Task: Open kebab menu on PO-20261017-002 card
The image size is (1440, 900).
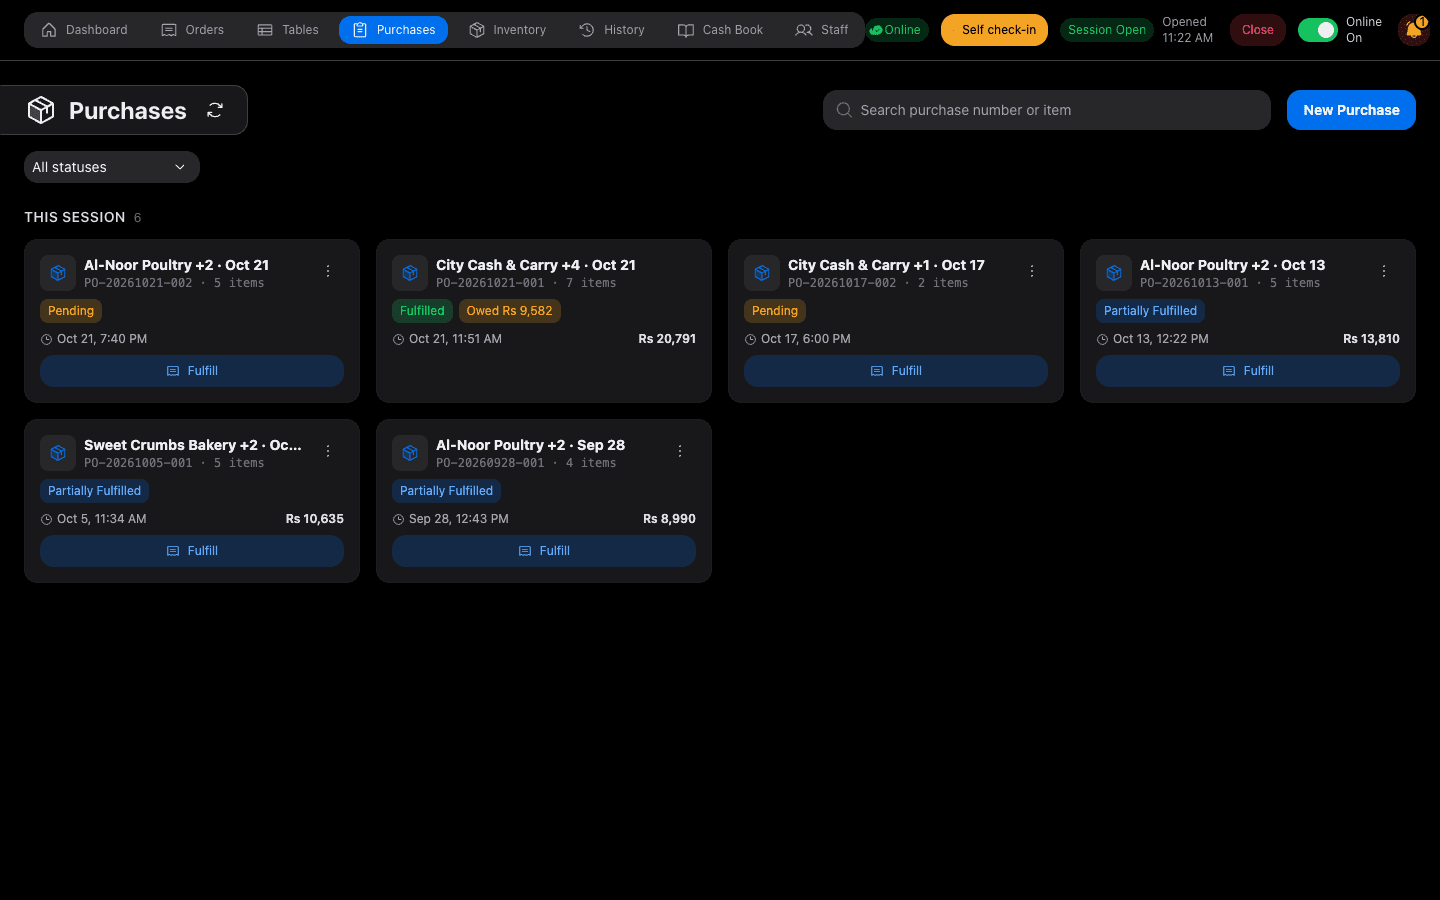Action: pyautogui.click(x=1032, y=271)
